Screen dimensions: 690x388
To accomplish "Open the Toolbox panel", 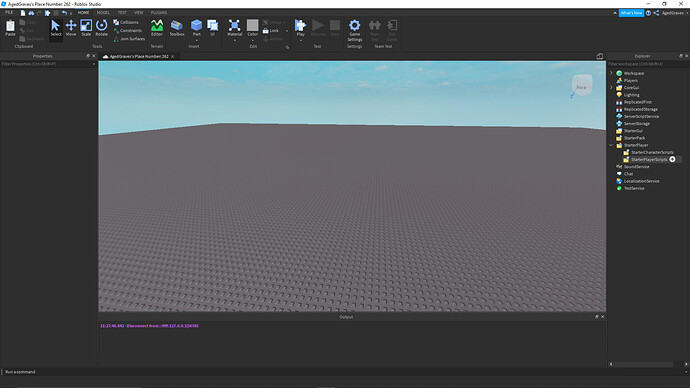I will pyautogui.click(x=177, y=28).
